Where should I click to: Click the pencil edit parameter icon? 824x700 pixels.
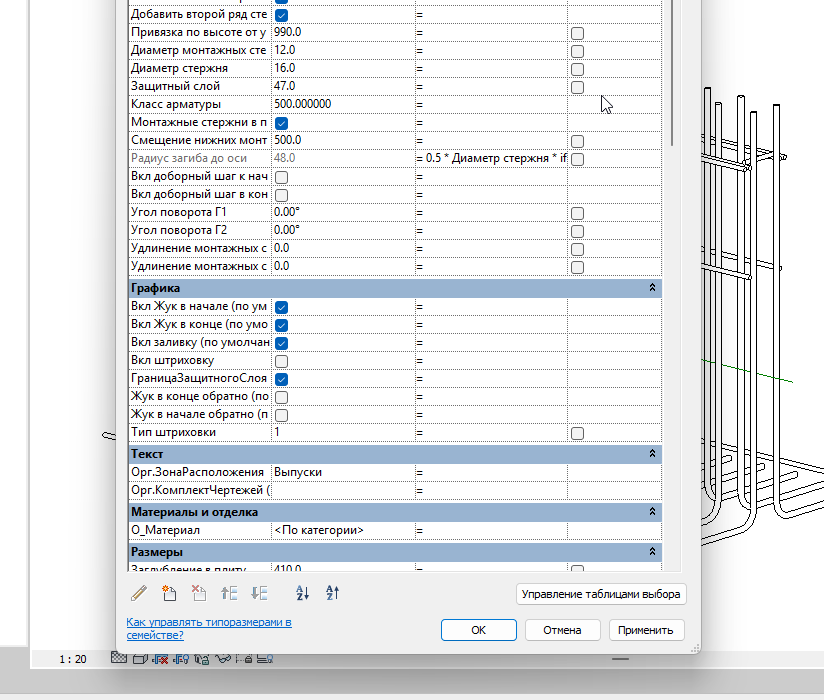click(139, 593)
